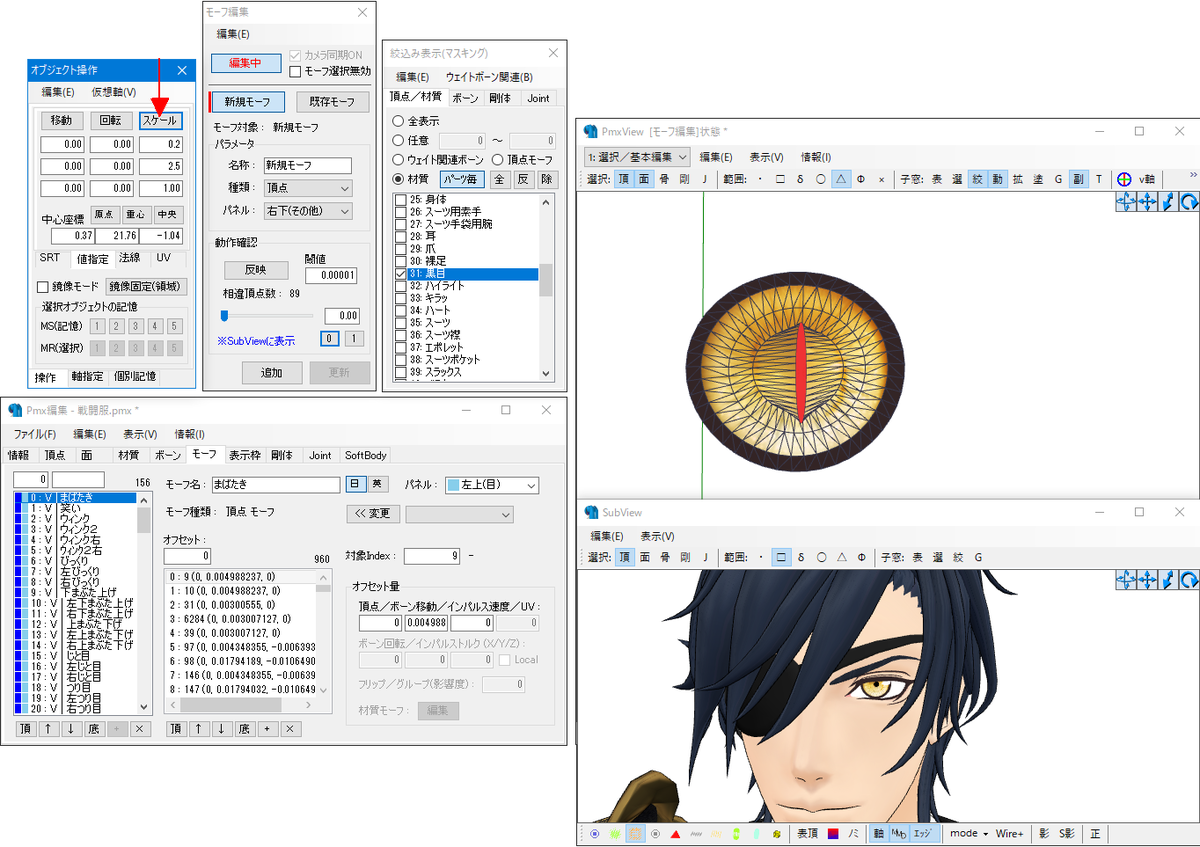Click the zoom arrow icon in PmxView corner
The height and width of the screenshot is (847, 1200).
point(1168,201)
